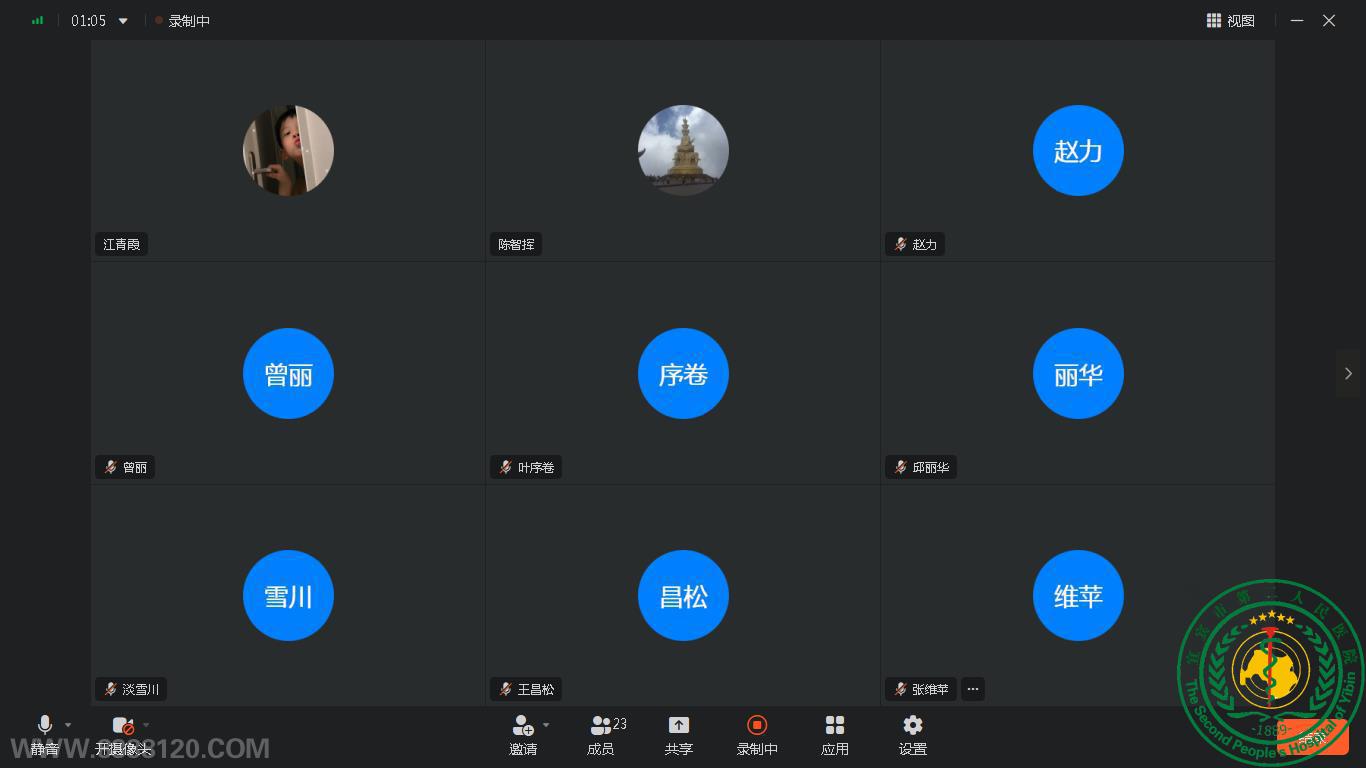
Task: Expand the arrow next to 邀请
Action: click(546, 725)
